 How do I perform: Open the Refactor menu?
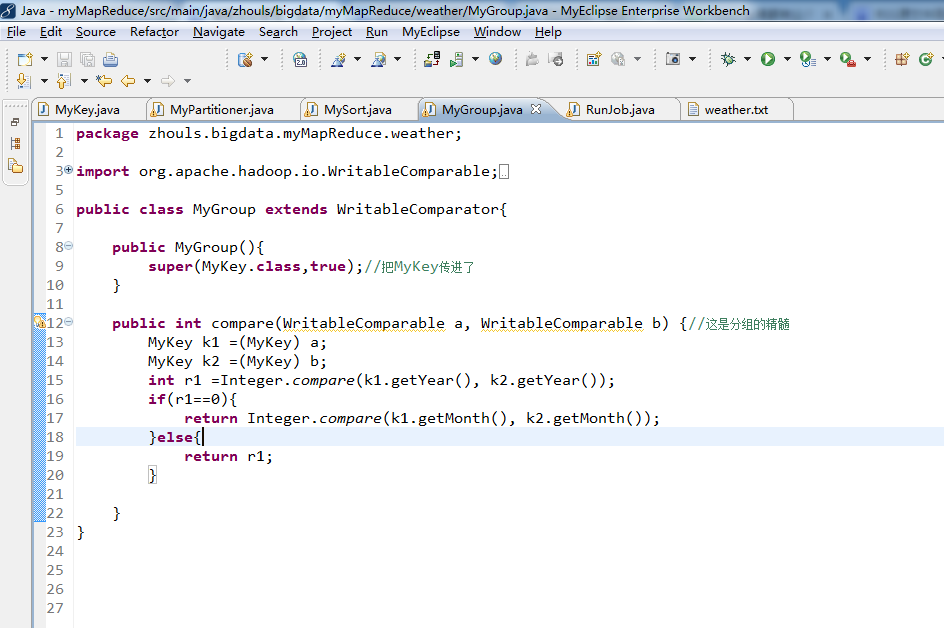(x=154, y=32)
